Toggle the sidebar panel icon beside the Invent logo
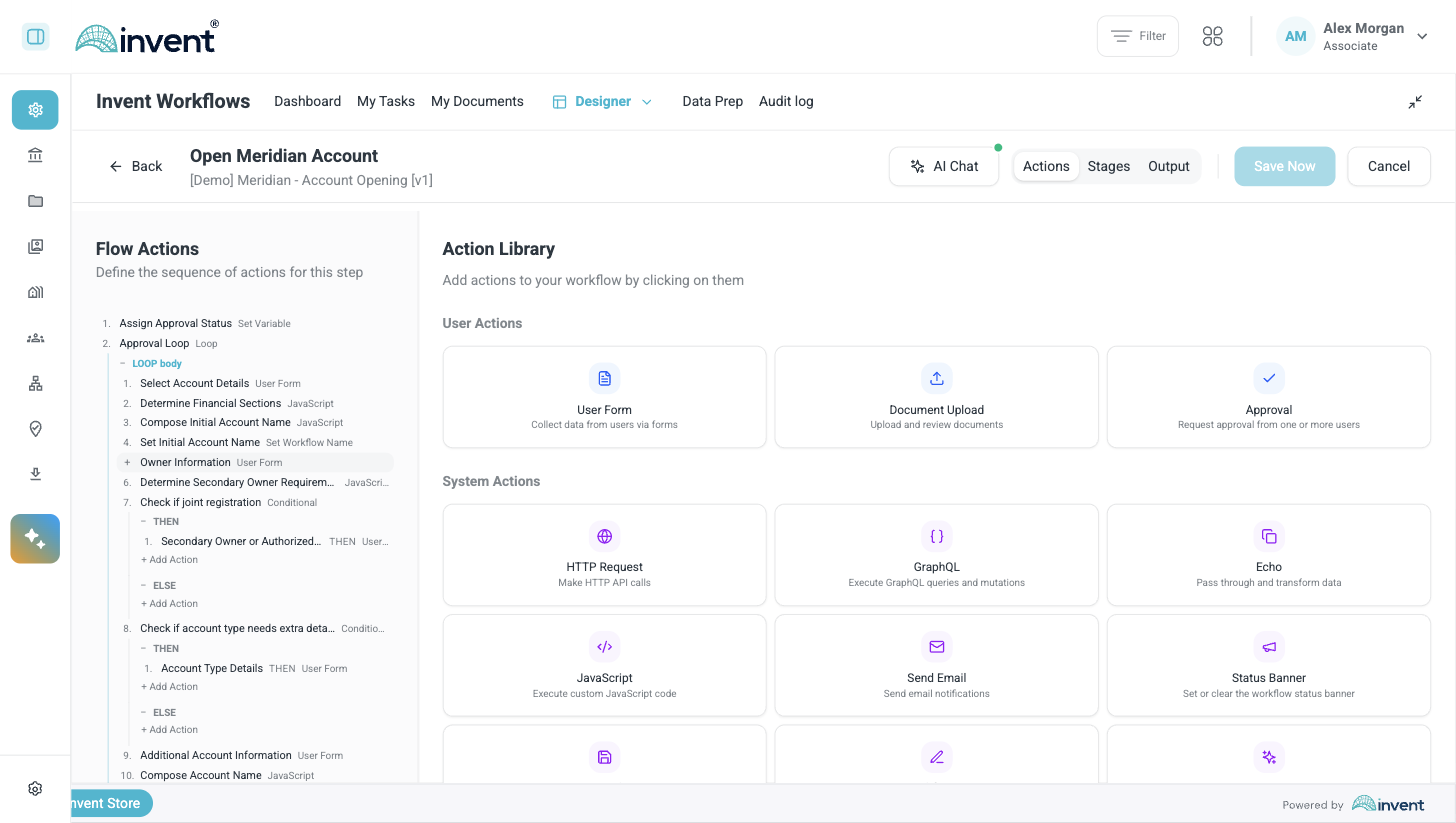This screenshot has width=1456, height=823. point(36,37)
